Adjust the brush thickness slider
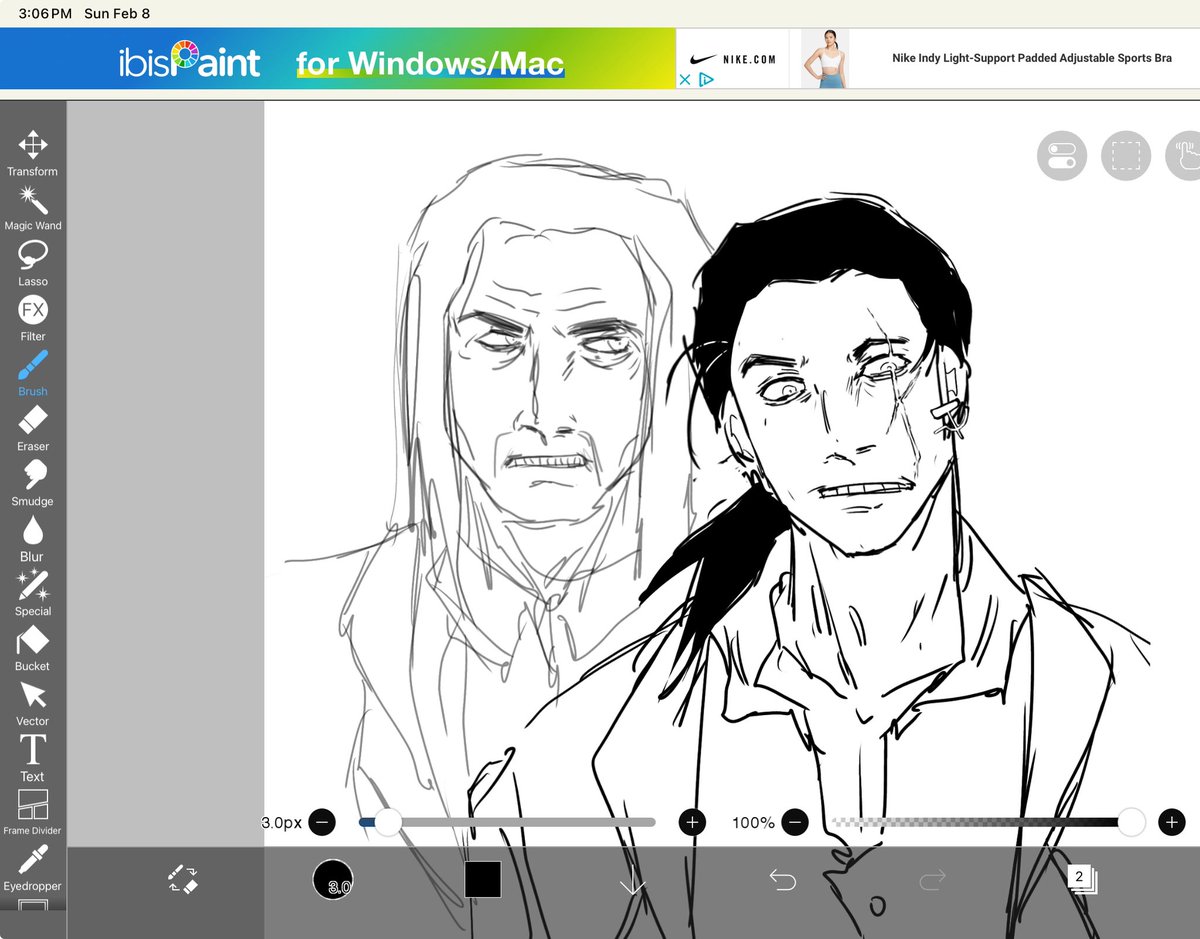The height and width of the screenshot is (939, 1200). coord(507,822)
